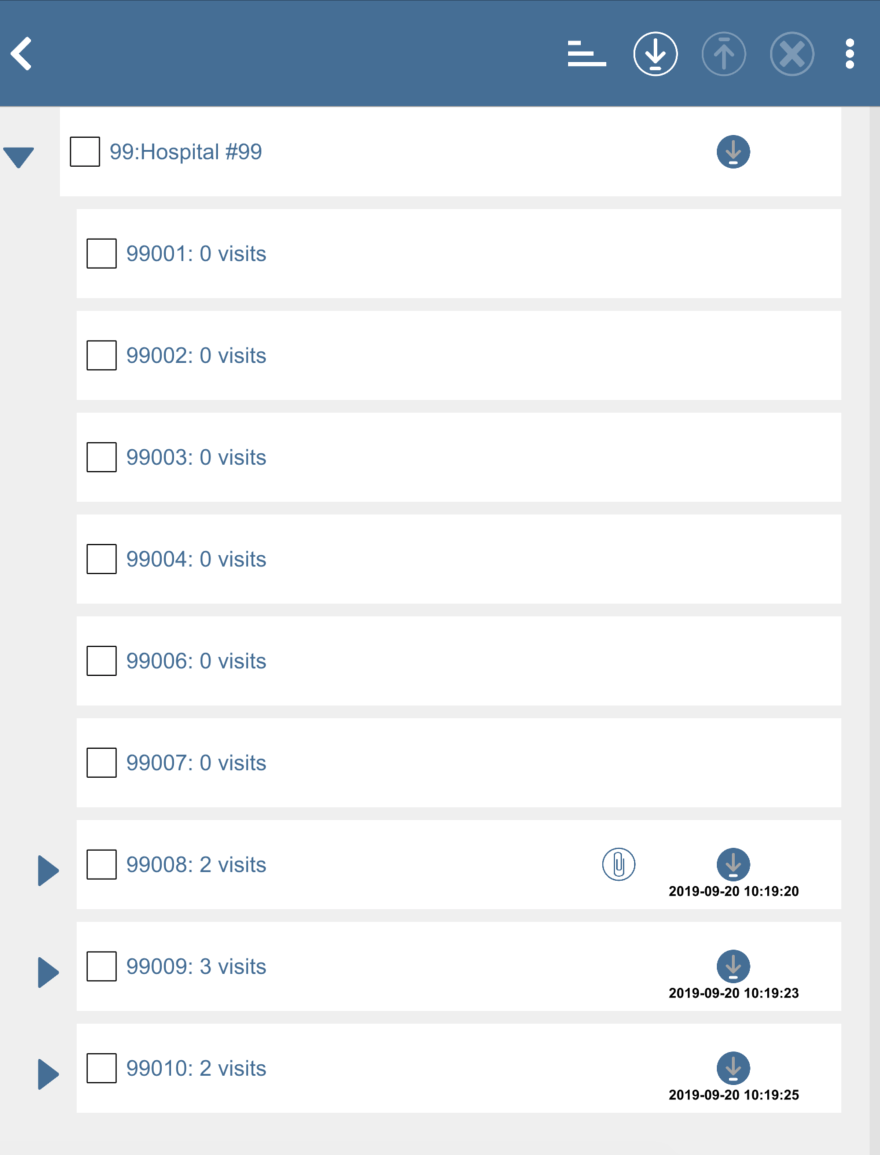Select the checkbox for 99009

point(102,966)
